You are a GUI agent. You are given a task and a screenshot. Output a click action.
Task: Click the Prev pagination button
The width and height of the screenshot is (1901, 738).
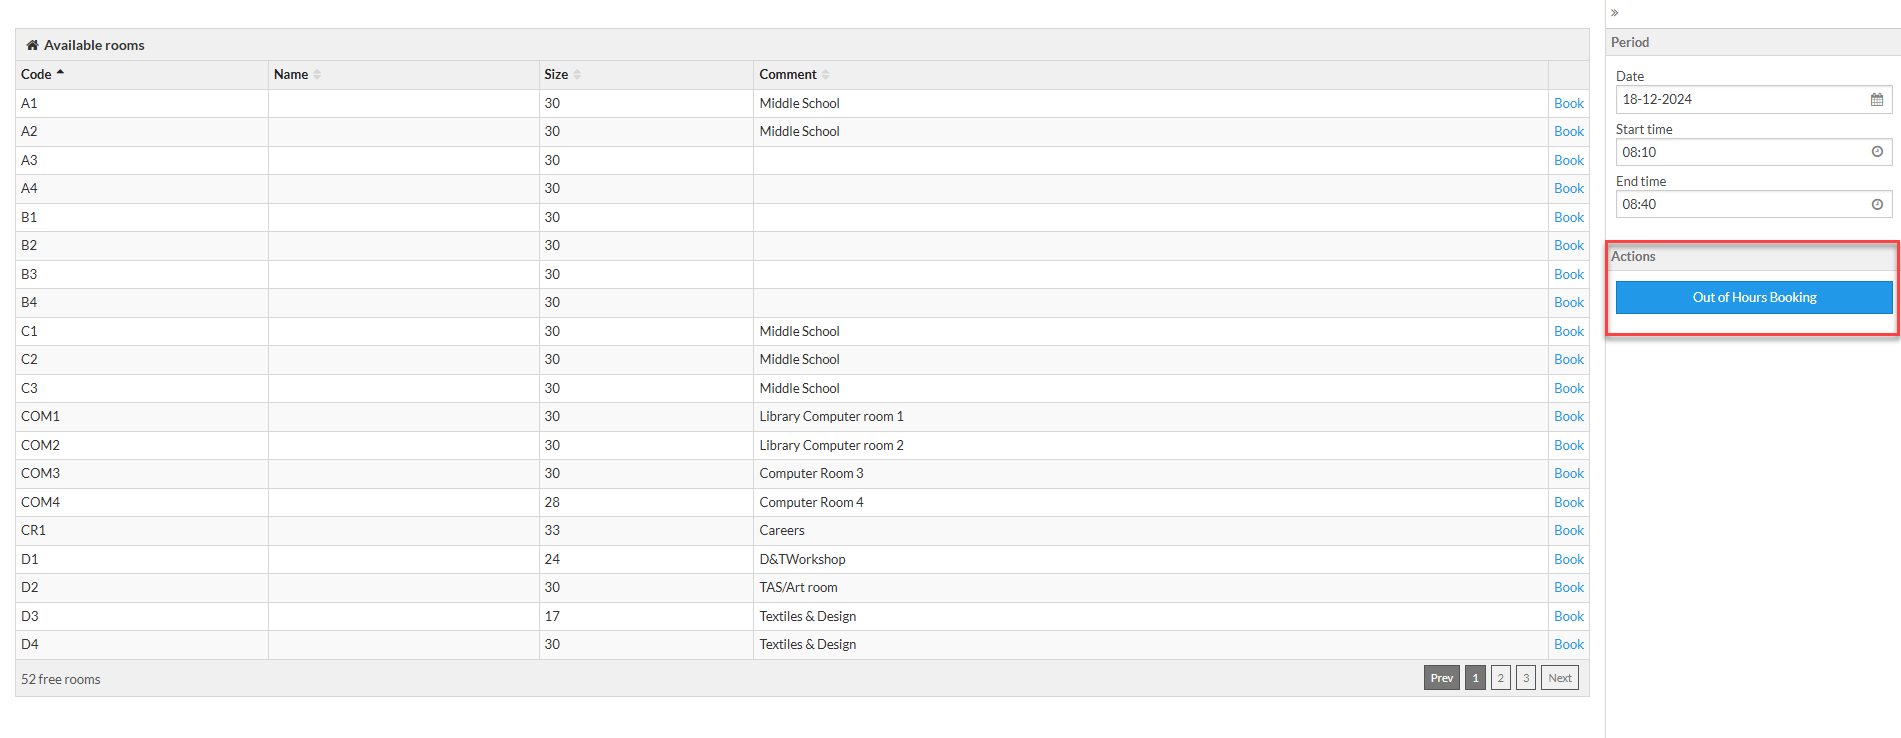pyautogui.click(x=1442, y=678)
